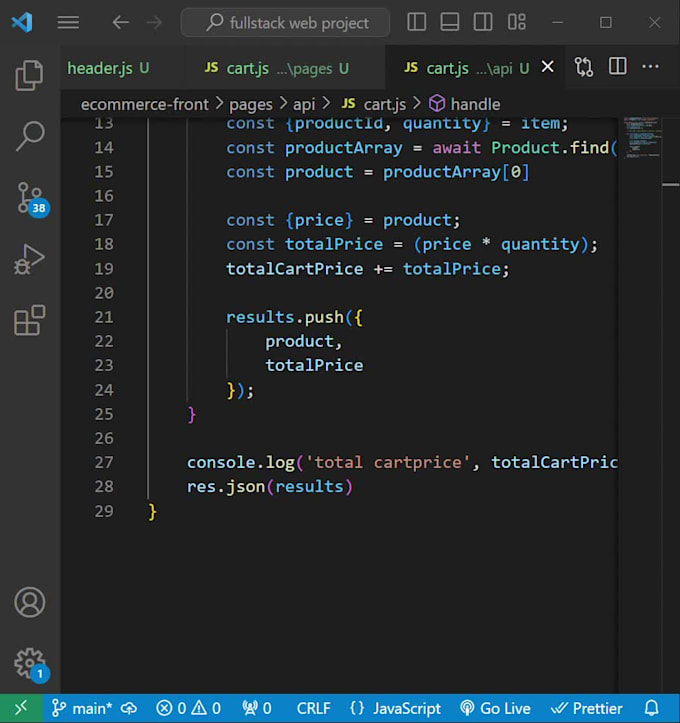Image resolution: width=680 pixels, height=723 pixels.
Task: Open the Accounts icon in activity bar
Action: [29, 602]
